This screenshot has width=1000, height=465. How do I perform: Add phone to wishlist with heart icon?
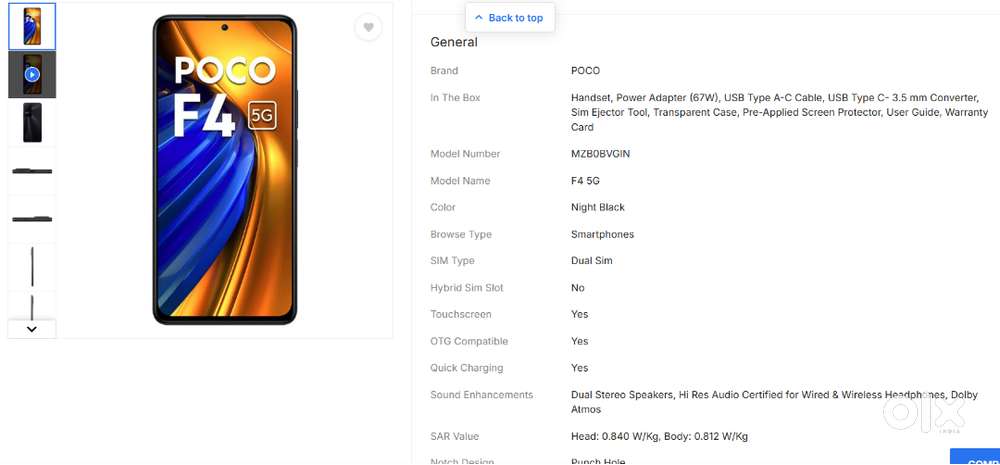[368, 27]
